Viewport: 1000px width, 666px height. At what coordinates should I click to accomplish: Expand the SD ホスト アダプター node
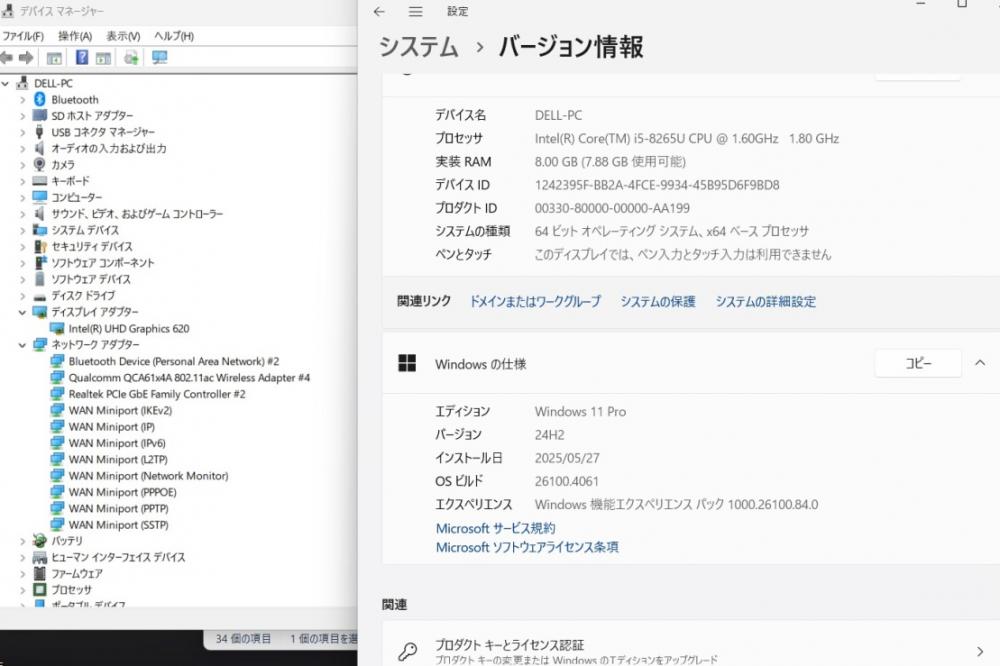click(22, 116)
